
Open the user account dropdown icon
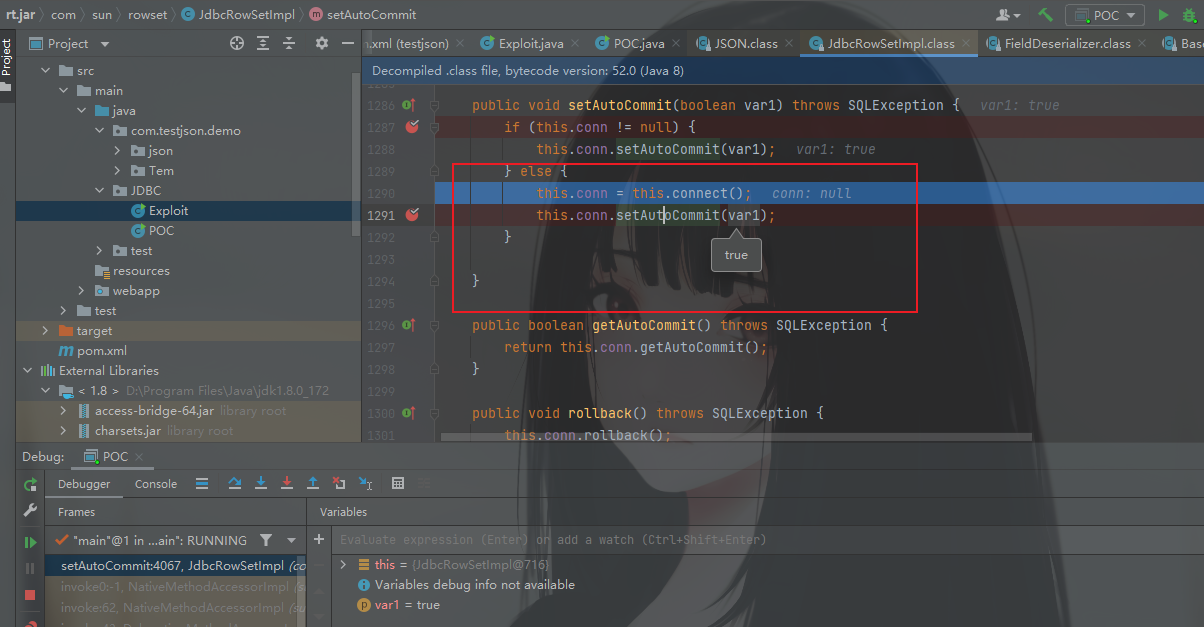point(1008,15)
